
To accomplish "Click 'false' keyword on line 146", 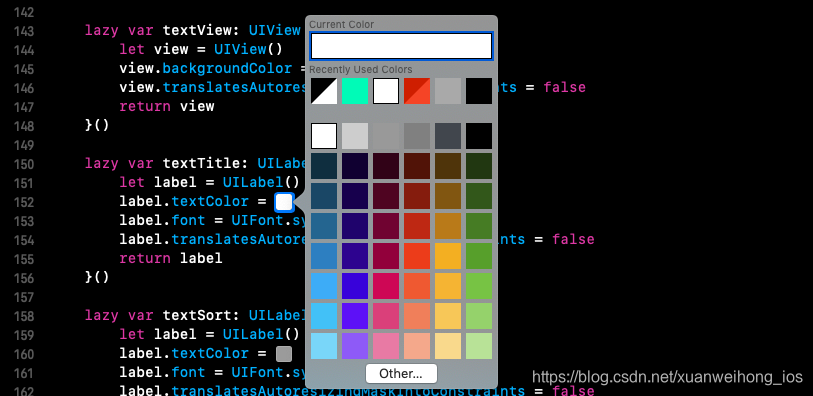I will click(x=565, y=87).
